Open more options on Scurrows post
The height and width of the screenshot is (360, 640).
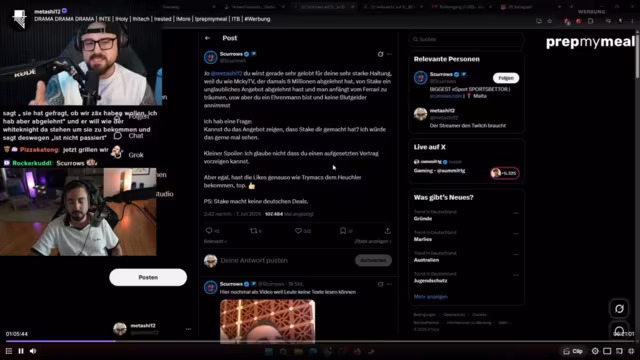point(389,54)
